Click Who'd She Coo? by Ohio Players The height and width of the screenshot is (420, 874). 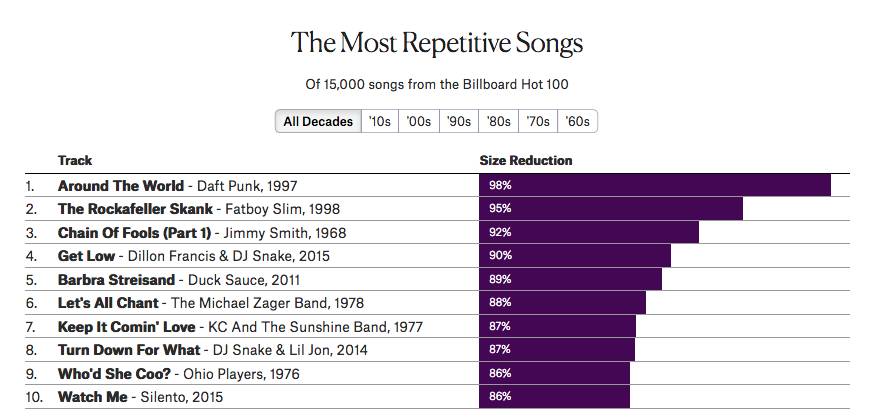[113, 374]
